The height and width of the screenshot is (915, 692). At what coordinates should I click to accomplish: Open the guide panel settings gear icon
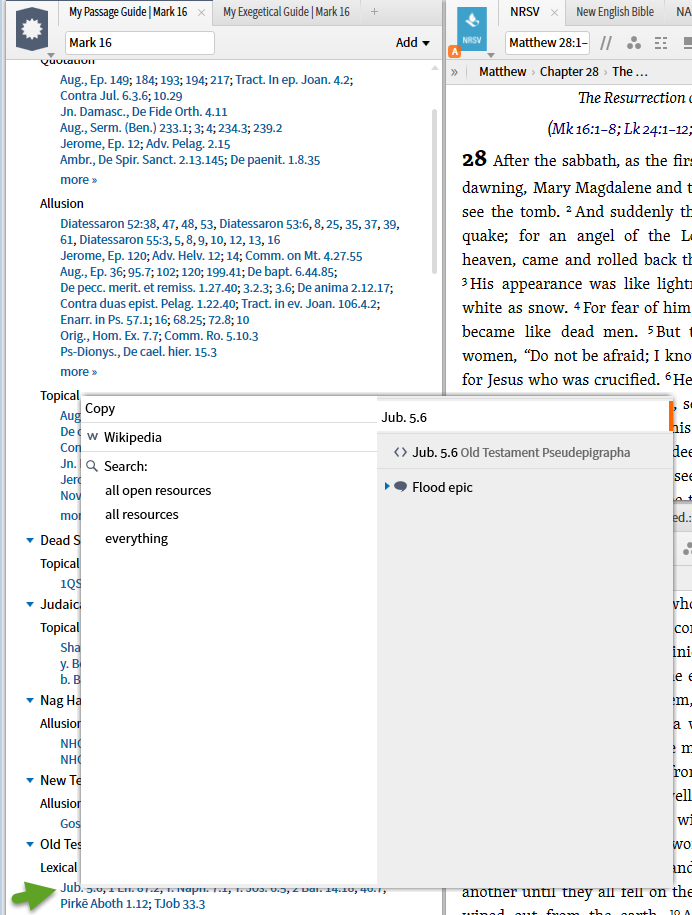point(32,29)
